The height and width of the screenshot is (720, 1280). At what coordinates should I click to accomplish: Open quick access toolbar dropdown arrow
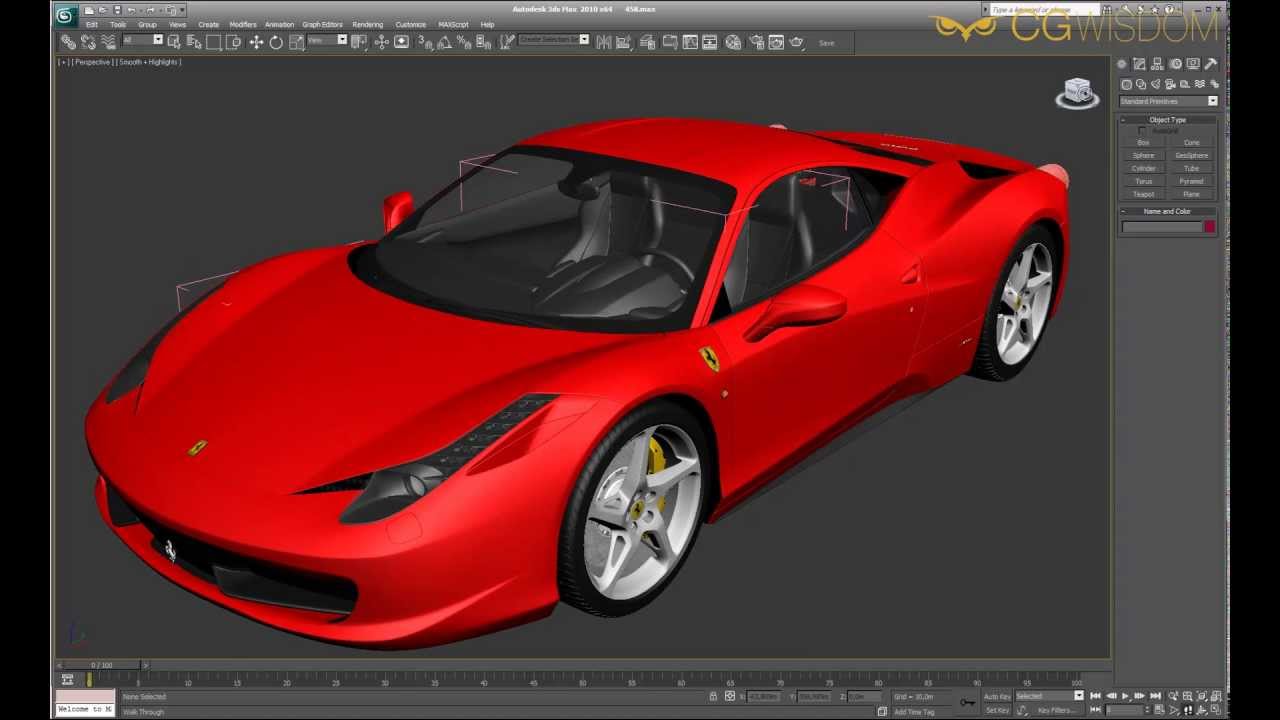point(181,10)
